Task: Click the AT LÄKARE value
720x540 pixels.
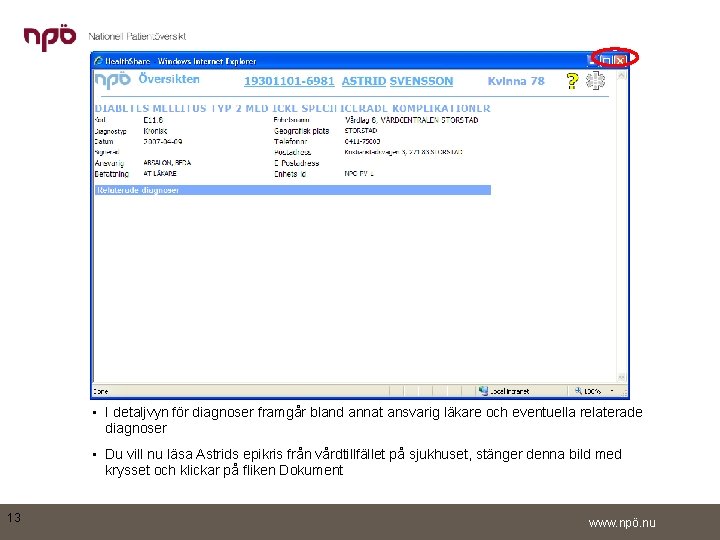Action: point(160,174)
